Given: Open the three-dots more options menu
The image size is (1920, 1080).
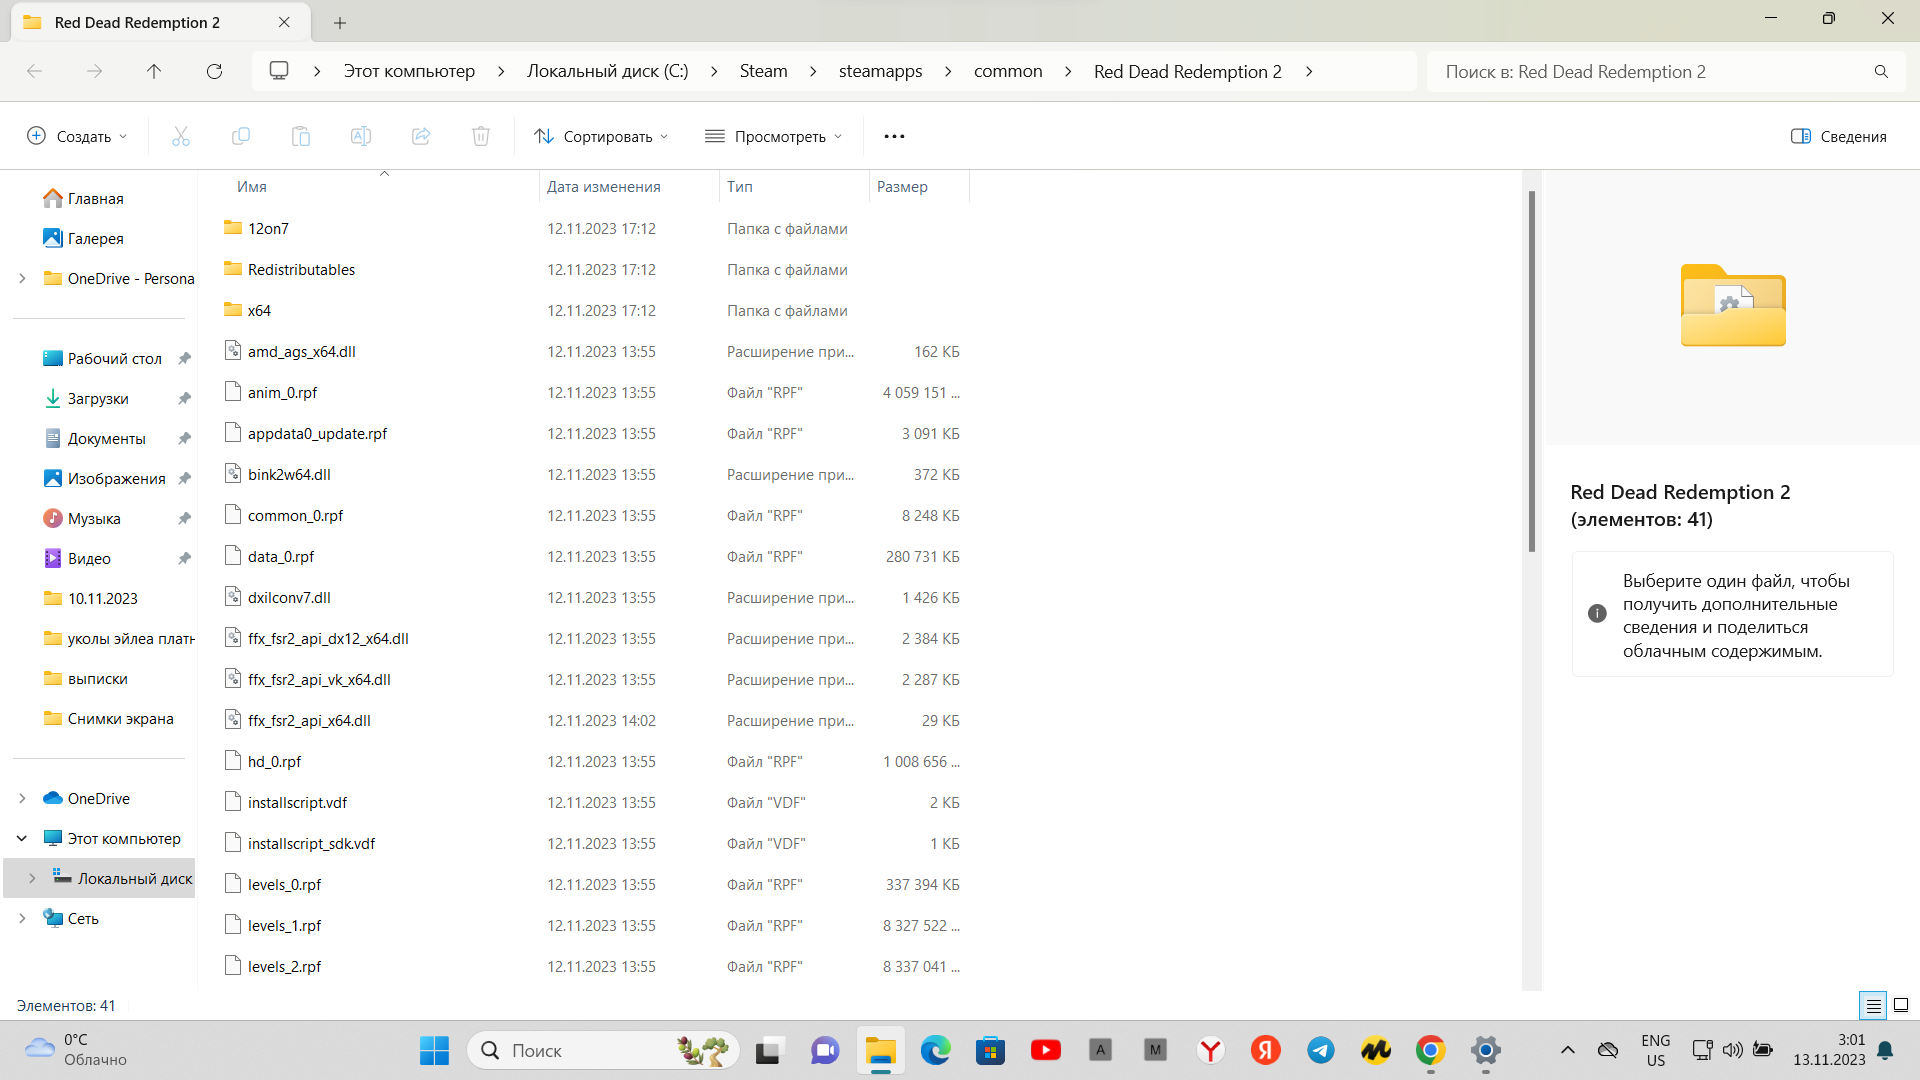Looking at the screenshot, I should [x=894, y=136].
